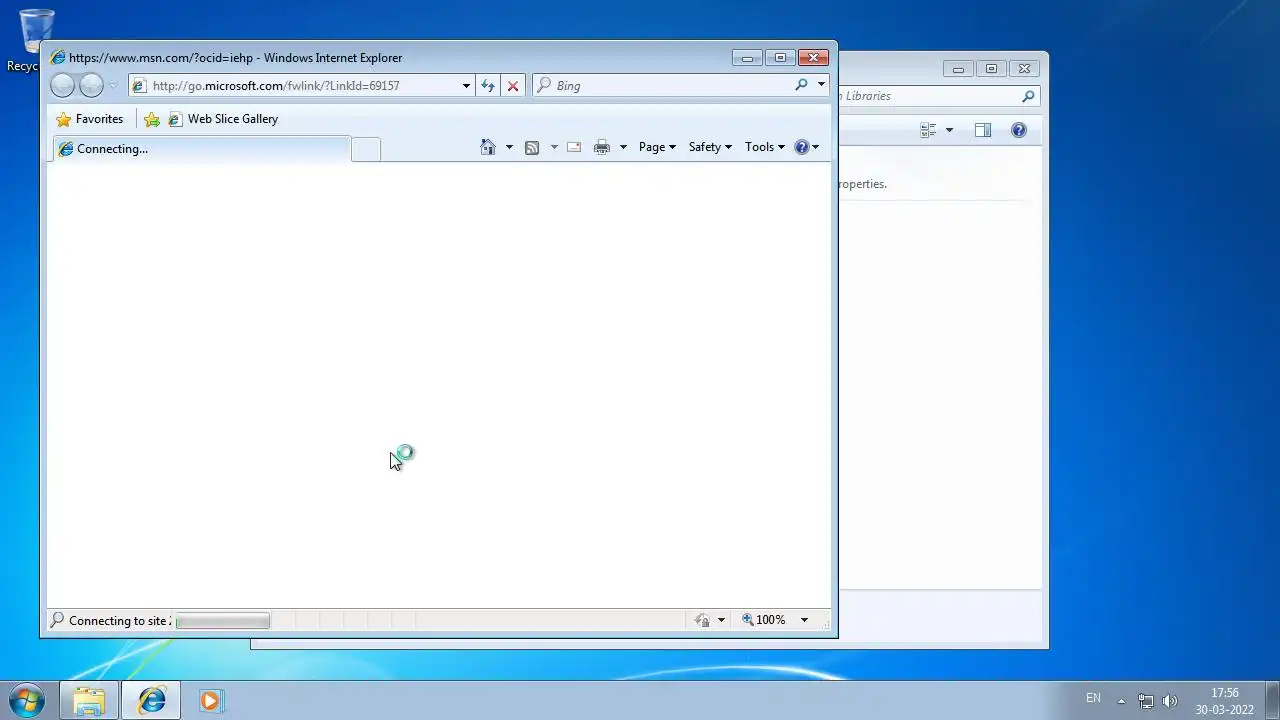The image size is (1280, 720).
Task: Click the Show desktop strip
Action: point(1272,700)
